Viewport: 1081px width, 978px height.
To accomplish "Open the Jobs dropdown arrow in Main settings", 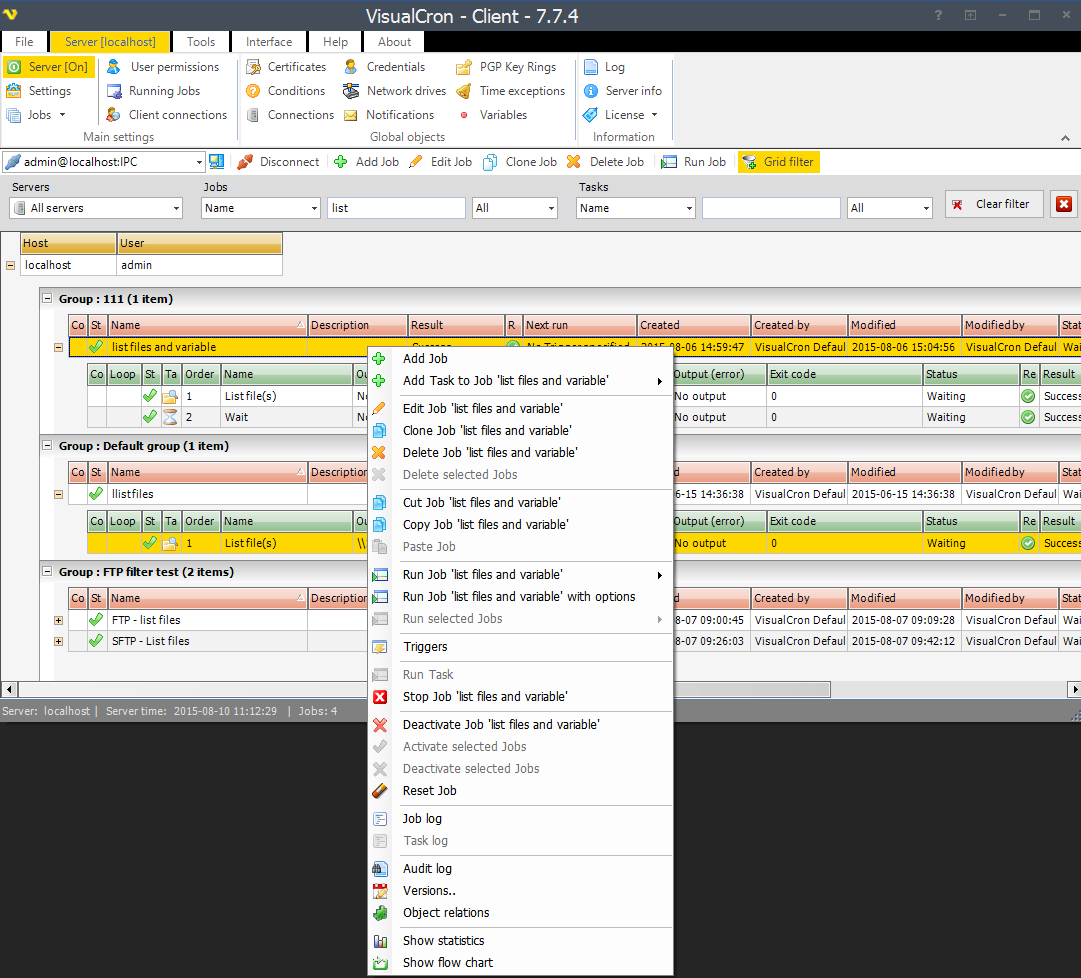I will 63,115.
